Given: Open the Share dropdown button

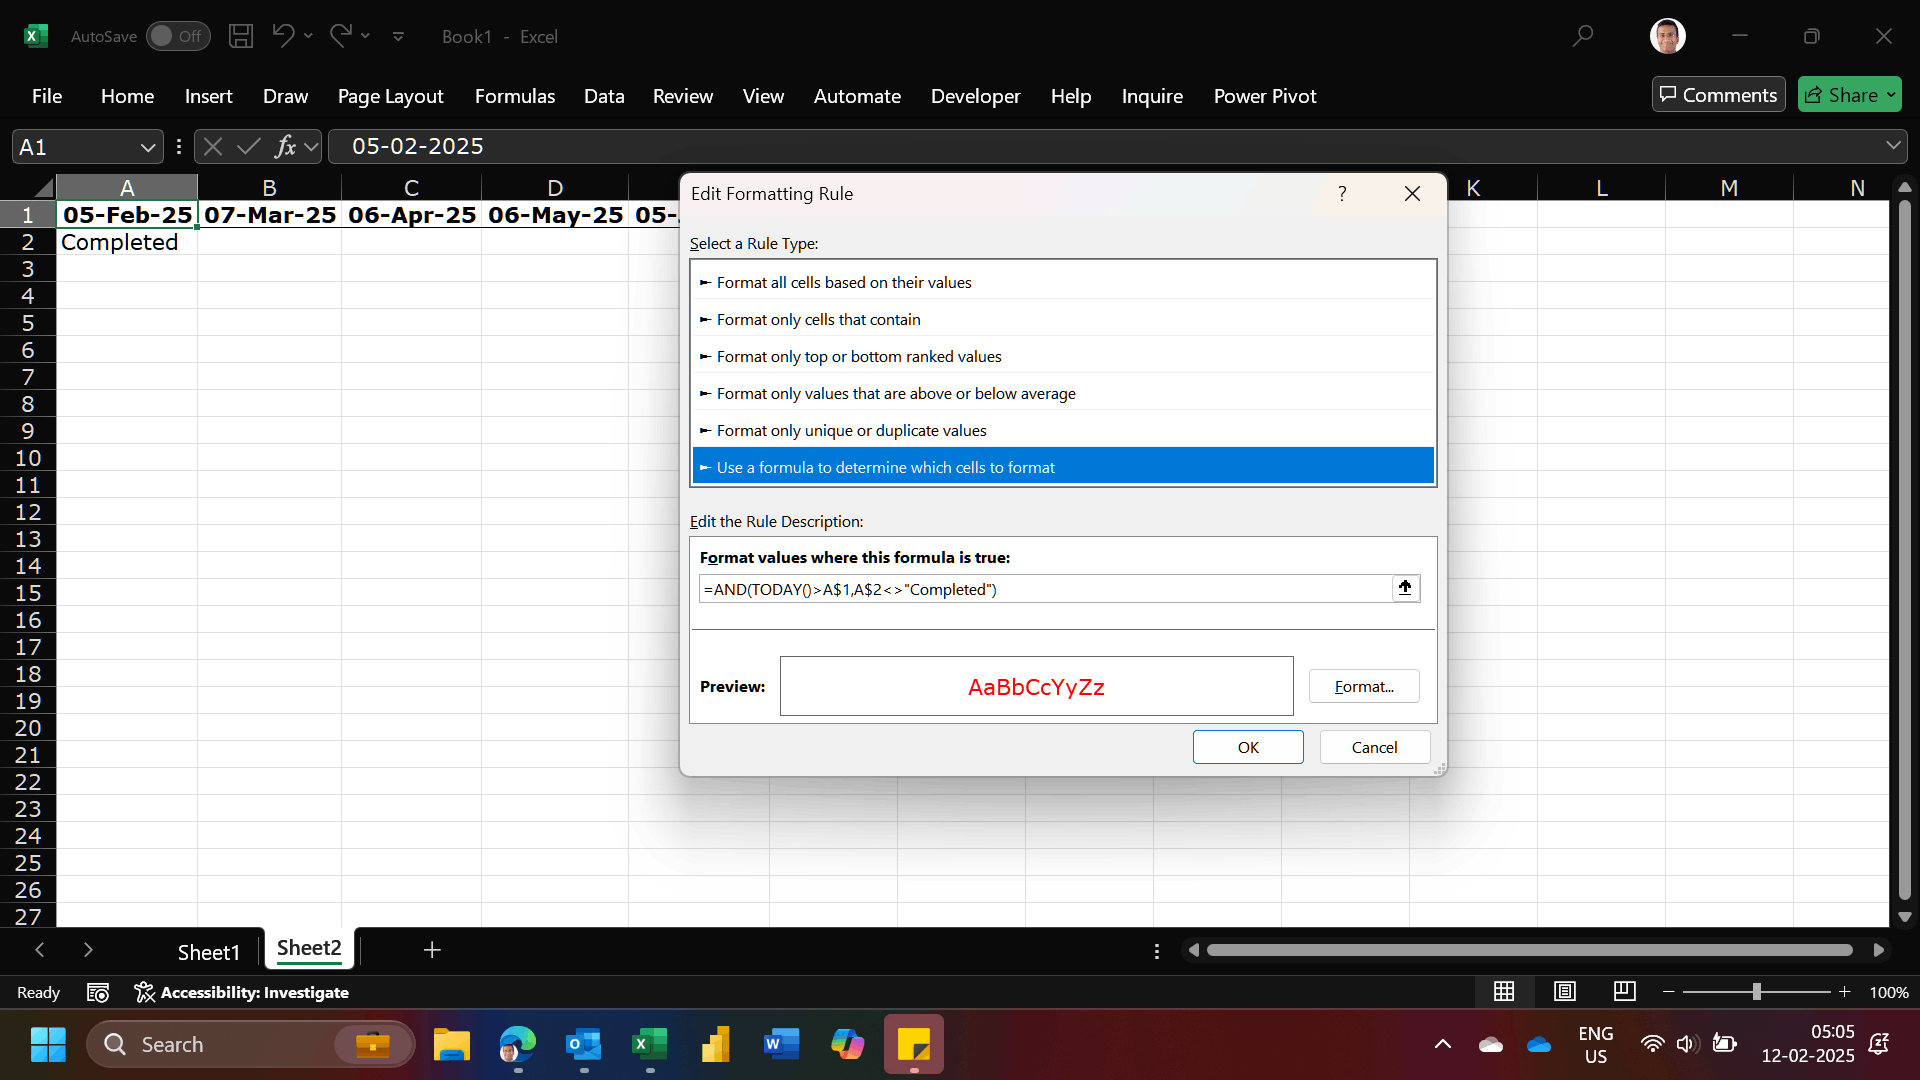Looking at the screenshot, I should click(x=1849, y=95).
